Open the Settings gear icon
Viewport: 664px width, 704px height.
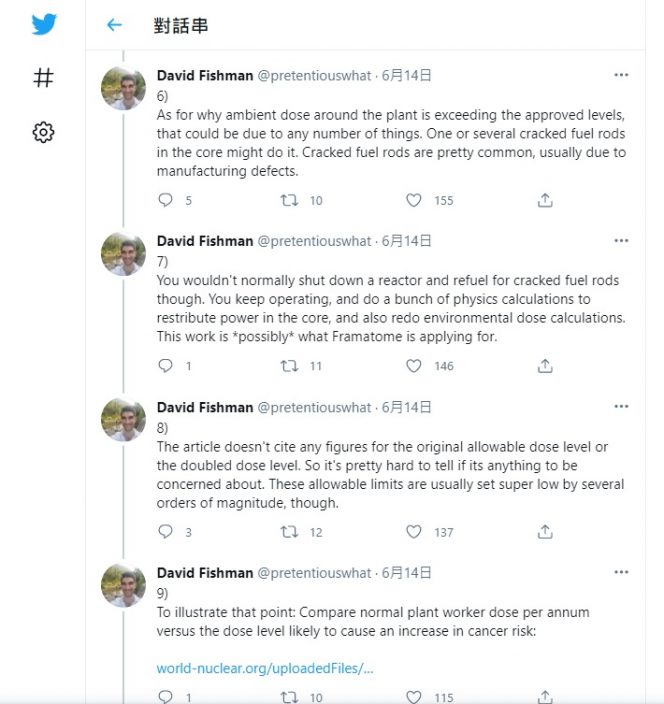pyautogui.click(x=44, y=132)
